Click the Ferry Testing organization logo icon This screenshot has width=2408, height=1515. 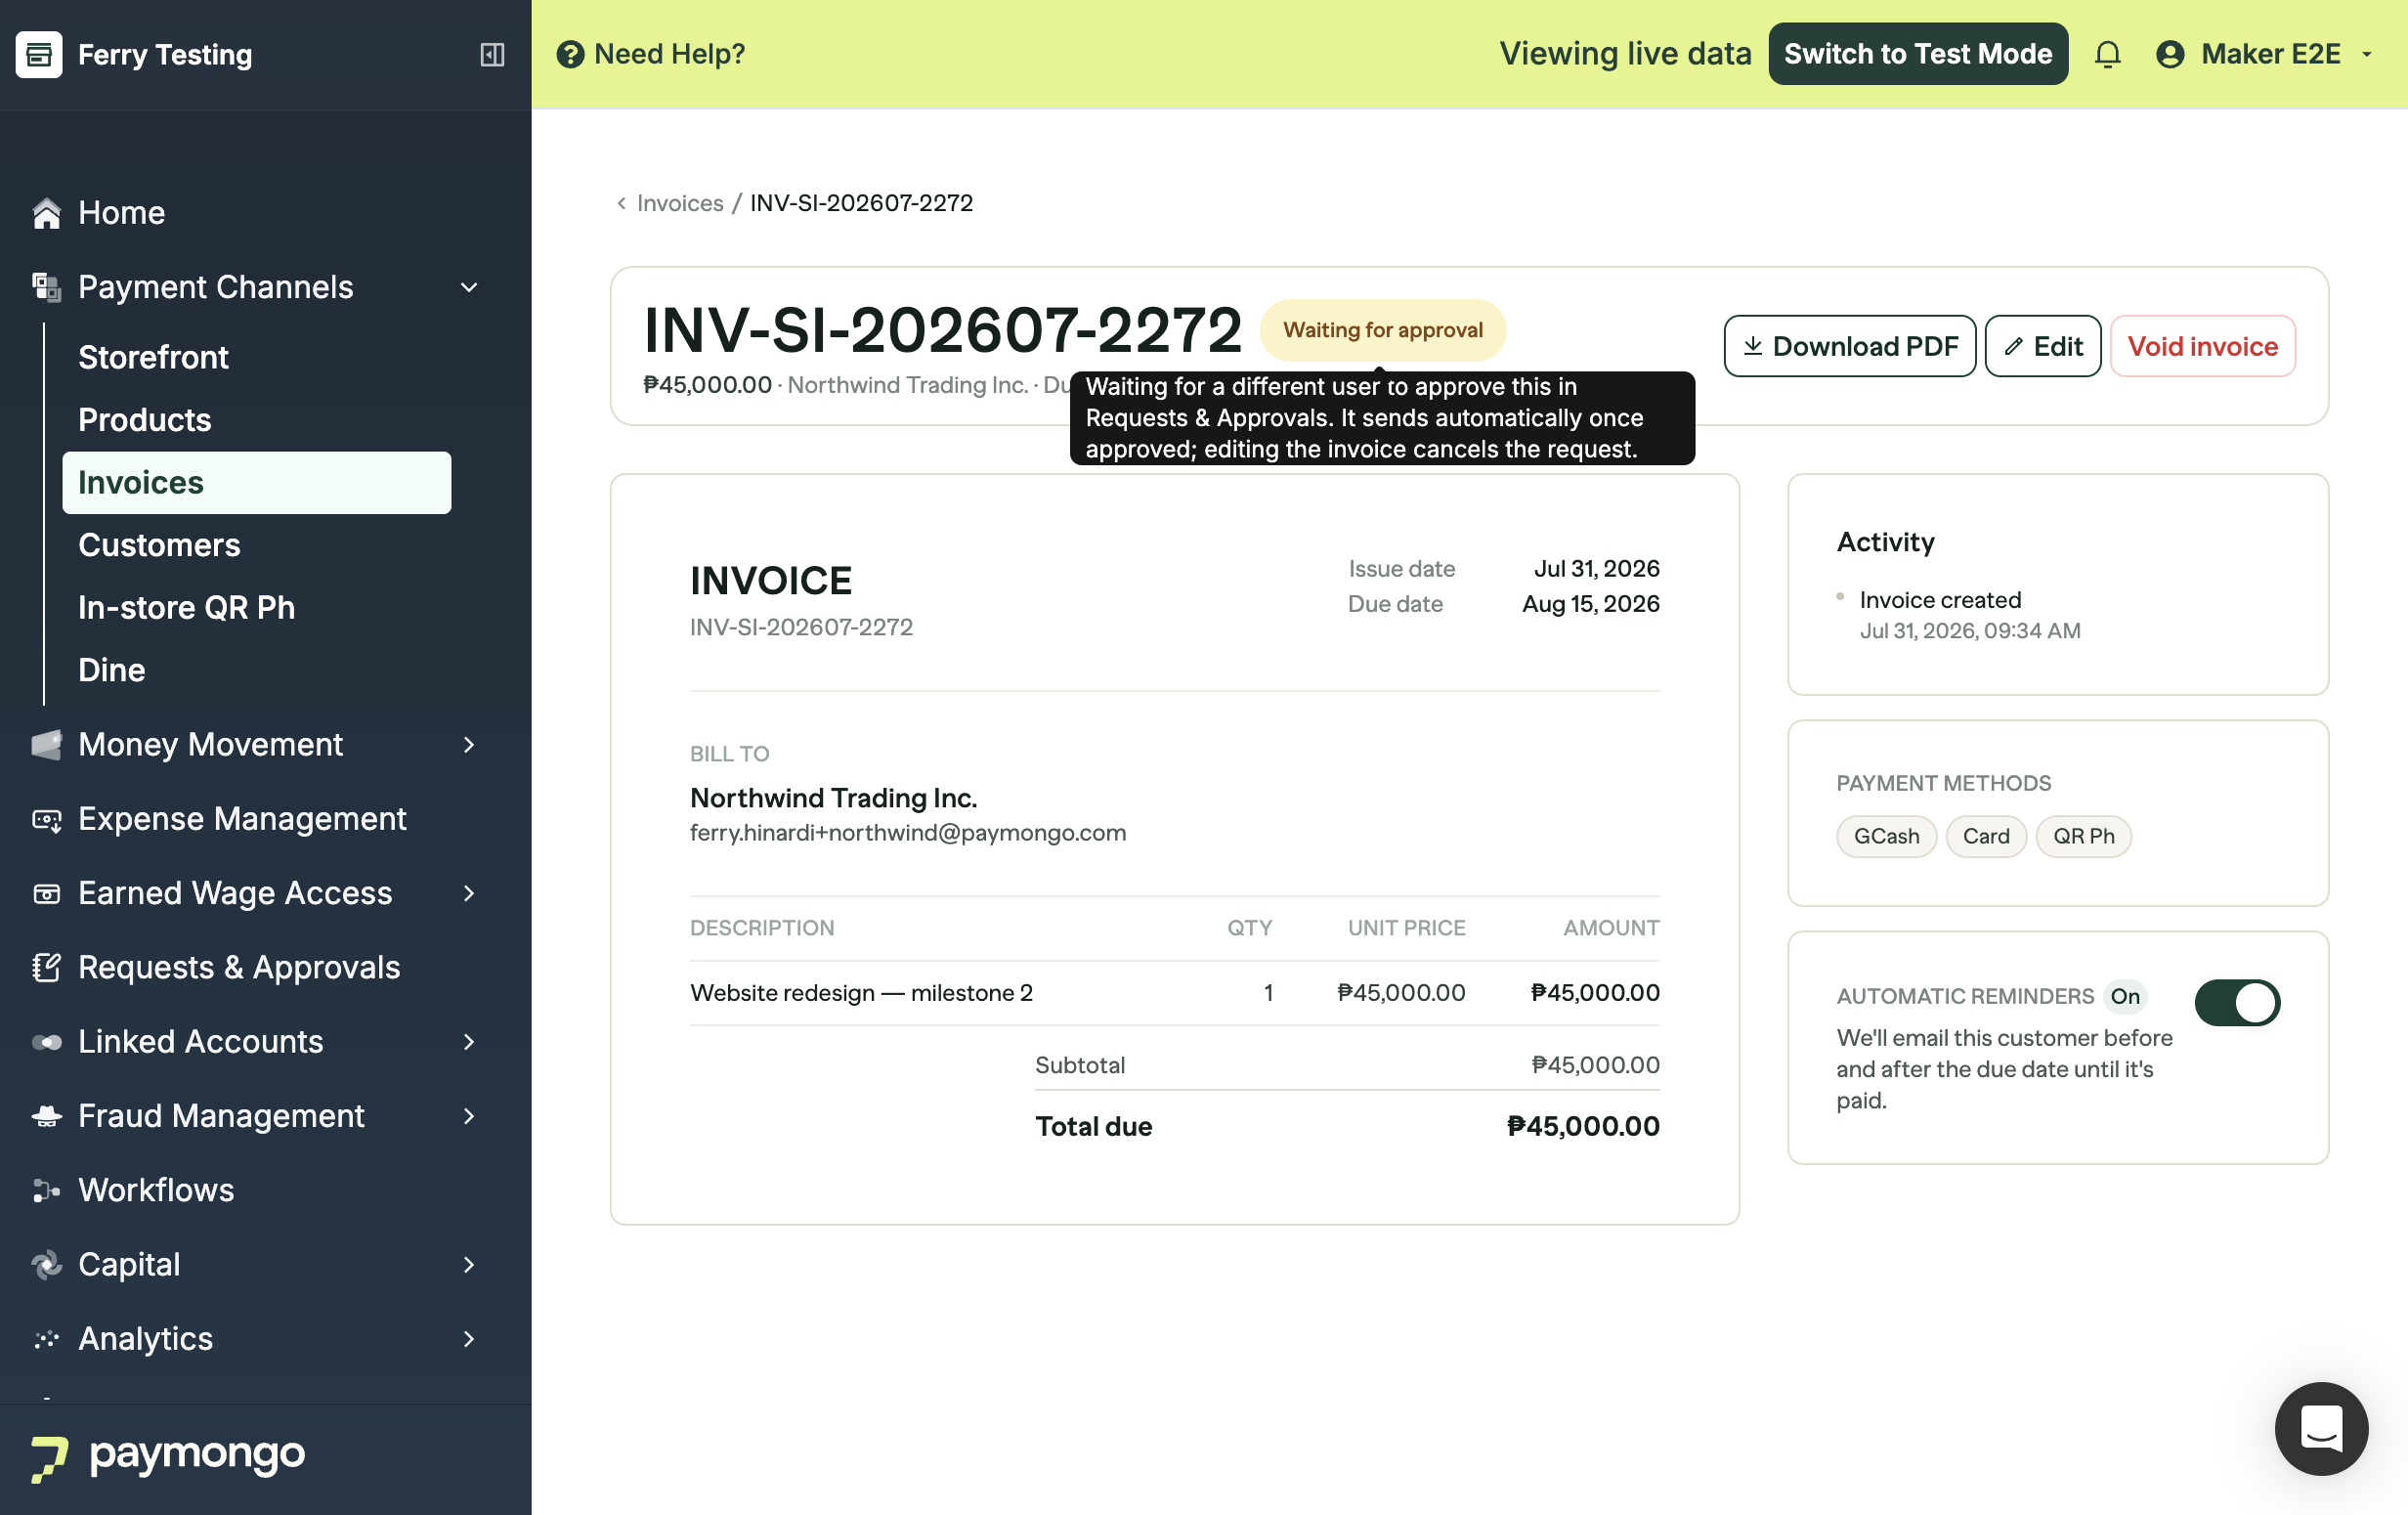39,54
